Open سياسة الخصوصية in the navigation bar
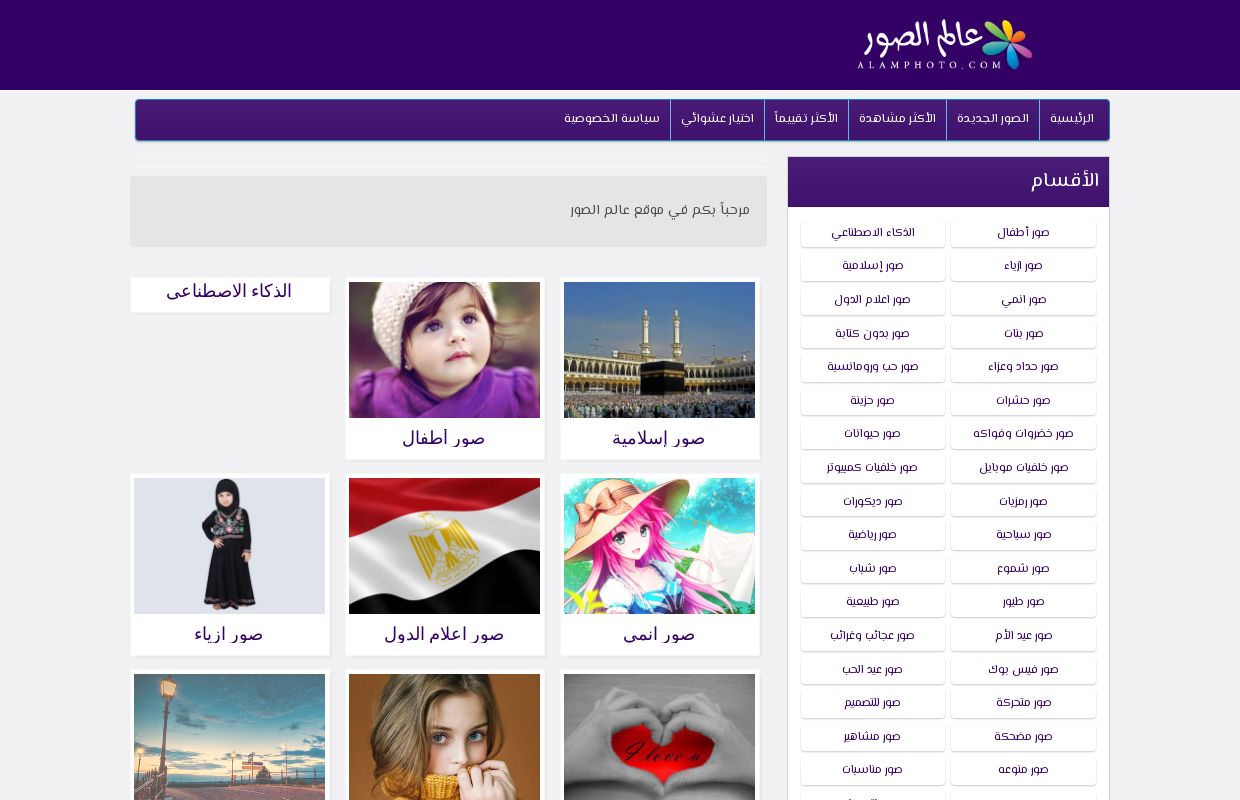The width and height of the screenshot is (1240, 800). (x=612, y=119)
